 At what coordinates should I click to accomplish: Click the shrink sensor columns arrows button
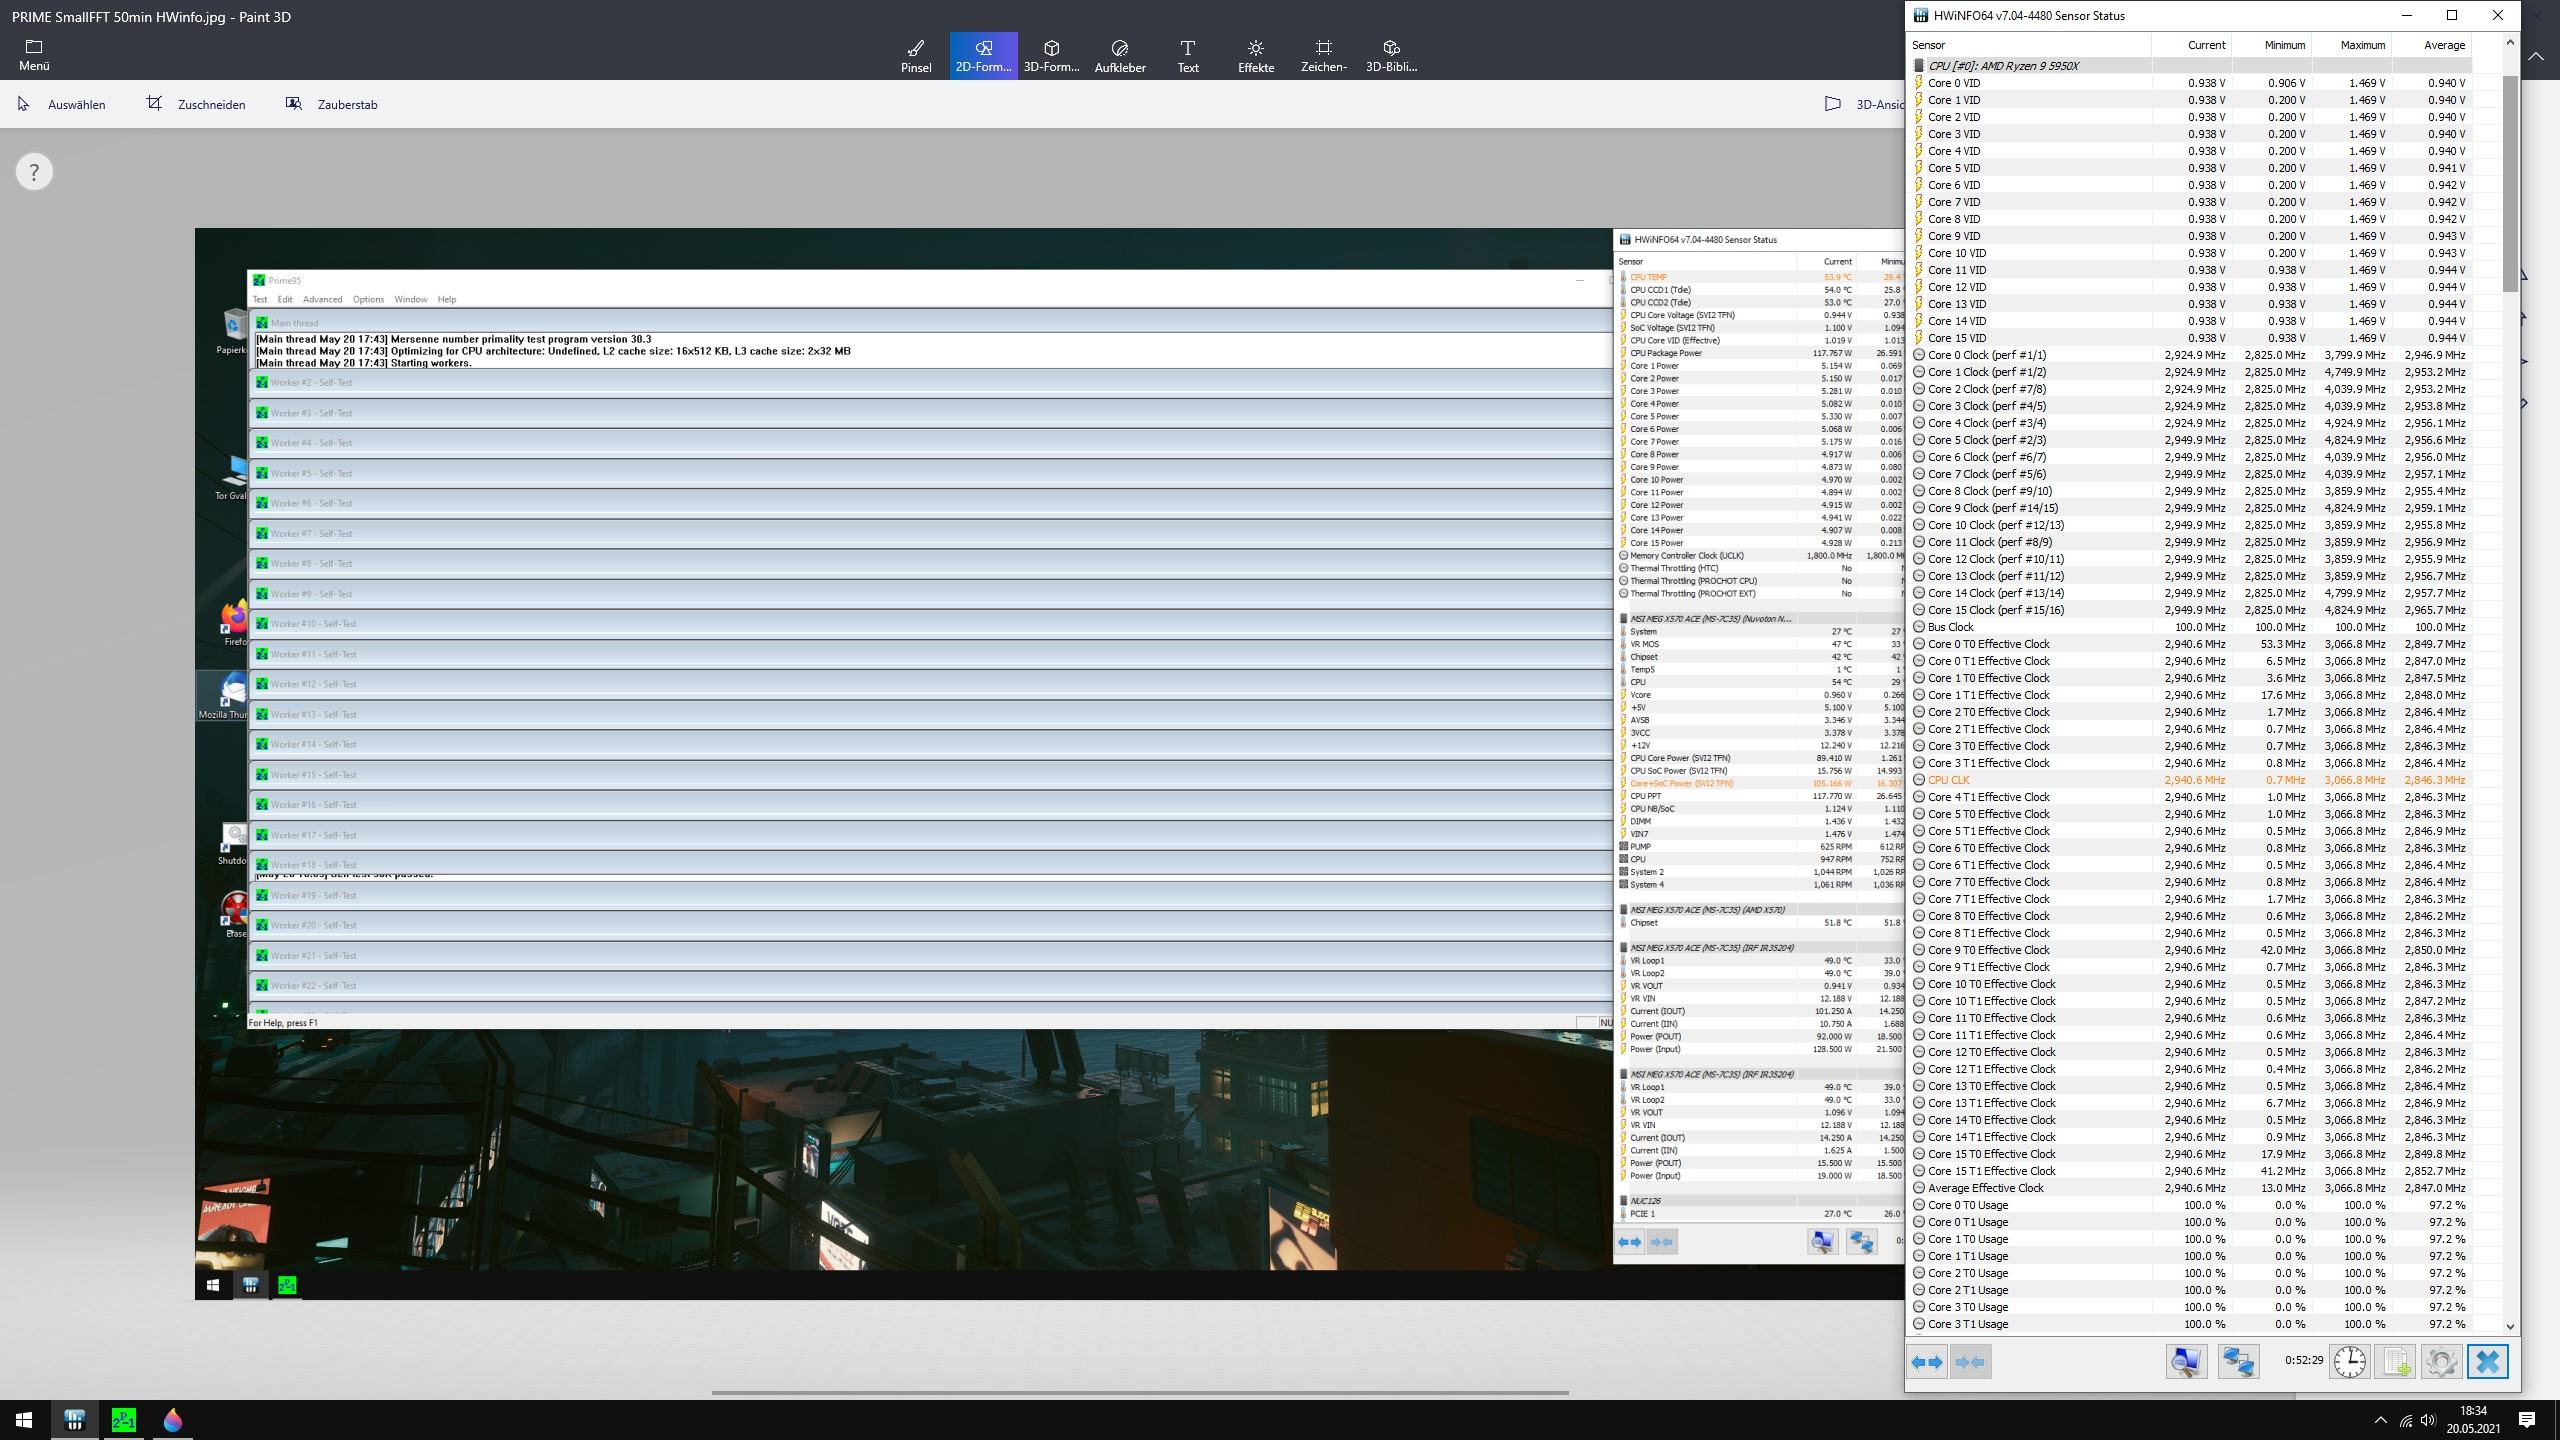[1971, 1362]
